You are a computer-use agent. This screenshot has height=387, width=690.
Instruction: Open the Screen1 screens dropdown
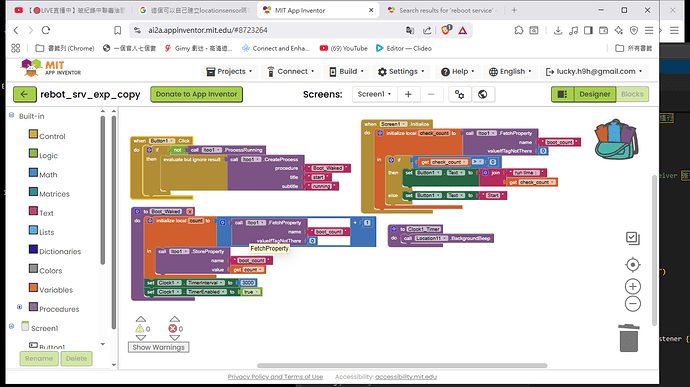pos(374,94)
